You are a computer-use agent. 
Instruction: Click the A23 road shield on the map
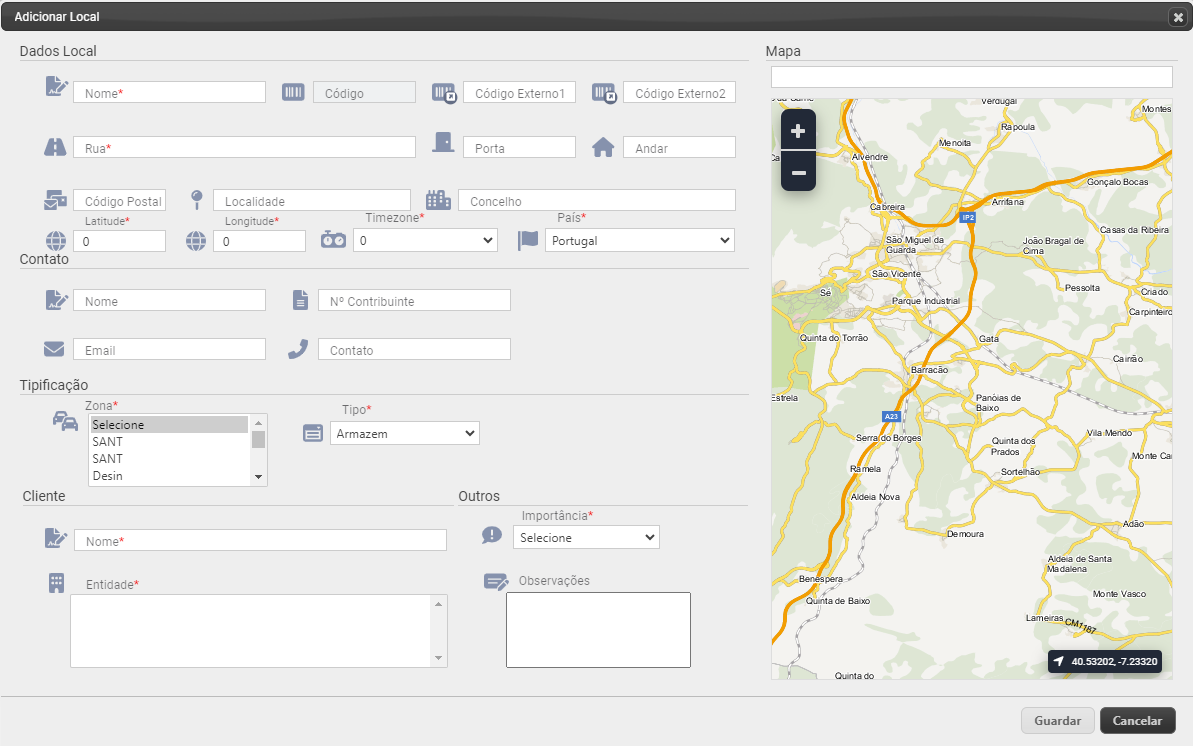point(891,416)
